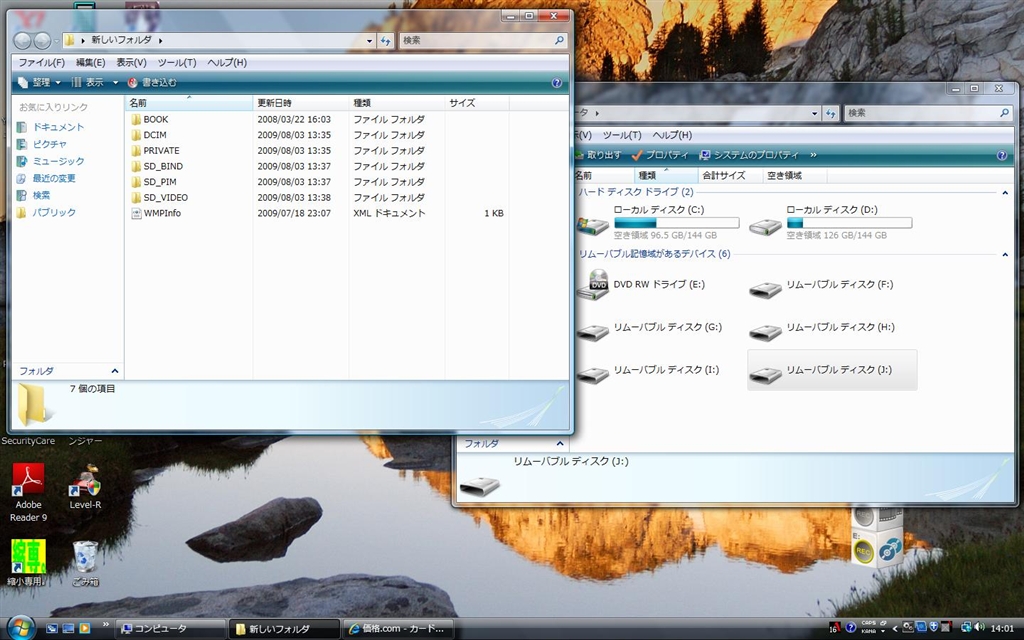Open the DVD RW drive (E:)
This screenshot has width=1024, height=640.
click(x=658, y=285)
